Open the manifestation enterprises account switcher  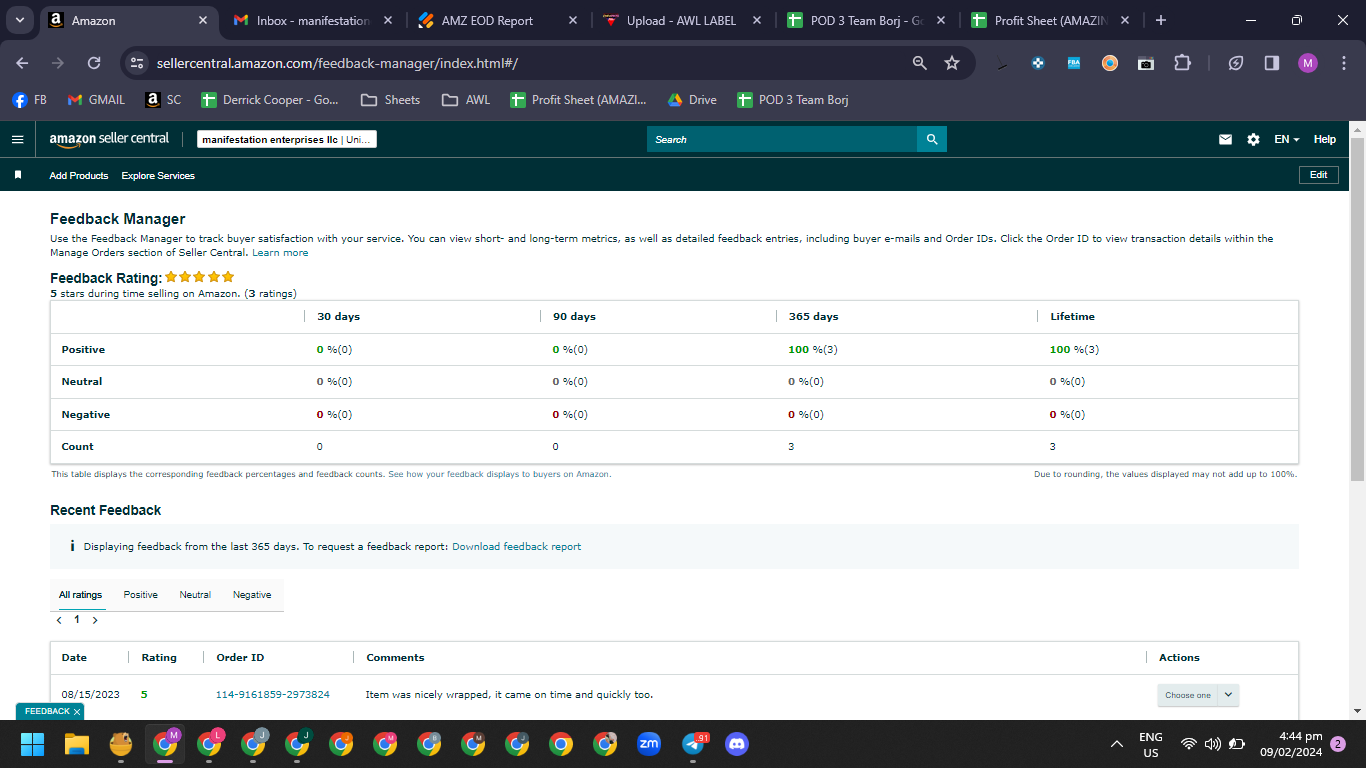(287, 140)
